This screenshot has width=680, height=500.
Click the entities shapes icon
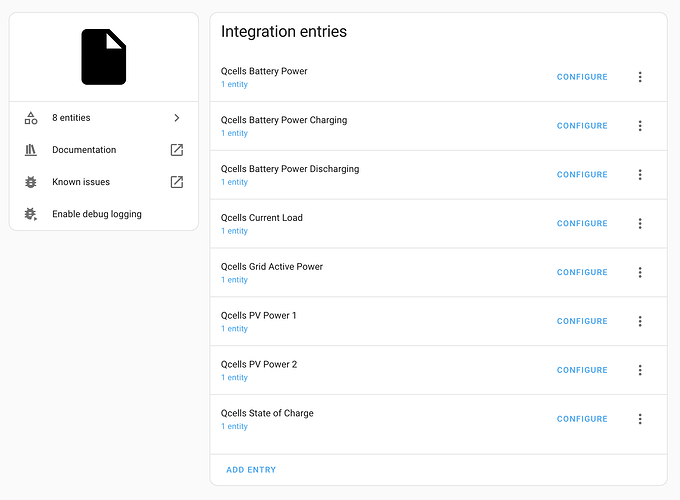coord(31,118)
